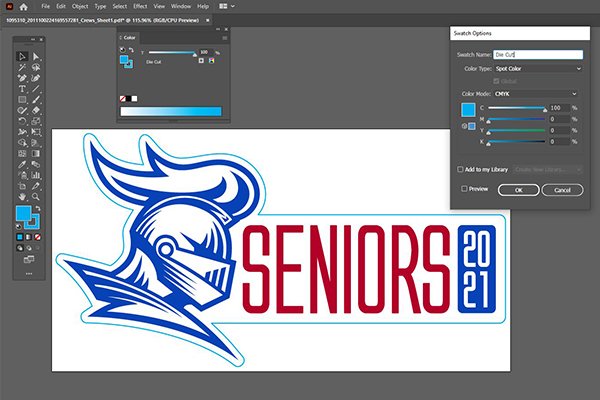Expand the Color Mode CMYK dropdown
Image resolution: width=600 pixels, height=400 pixels.
537,94
